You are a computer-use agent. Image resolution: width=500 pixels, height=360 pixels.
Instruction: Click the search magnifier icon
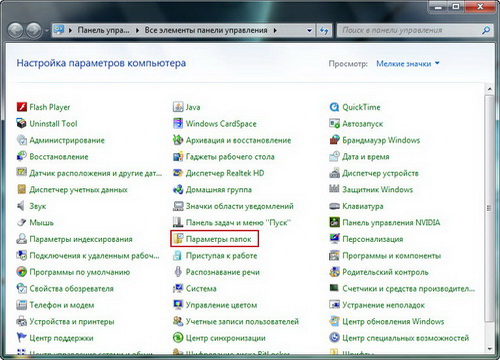(x=486, y=30)
